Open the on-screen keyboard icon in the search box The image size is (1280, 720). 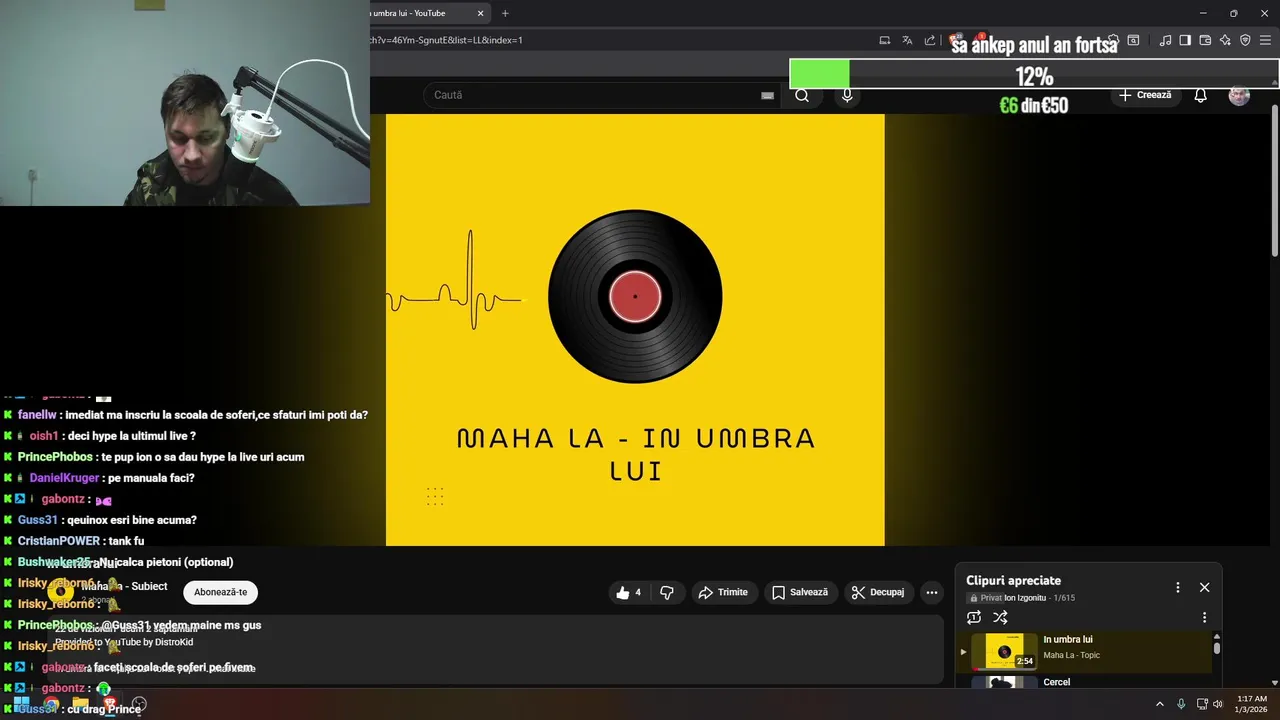point(767,95)
